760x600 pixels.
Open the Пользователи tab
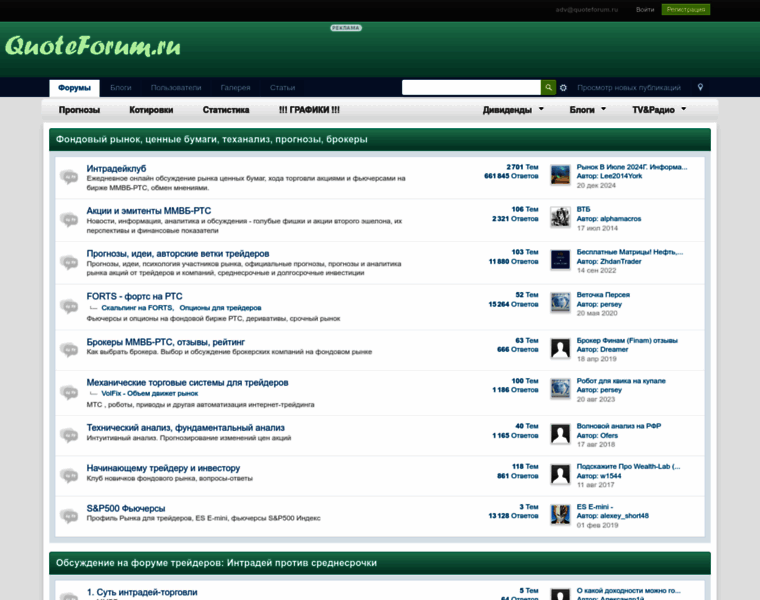click(176, 88)
